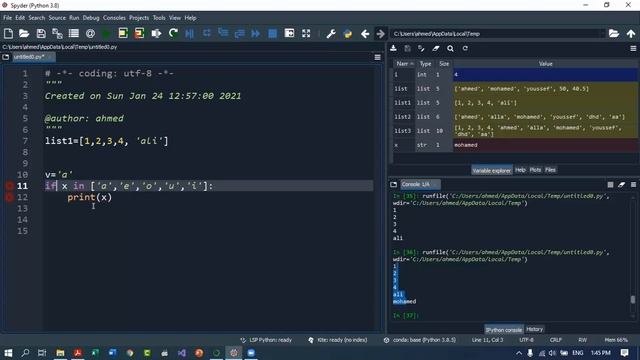
Task: Step over current line debug icon
Action: coord(207,33)
